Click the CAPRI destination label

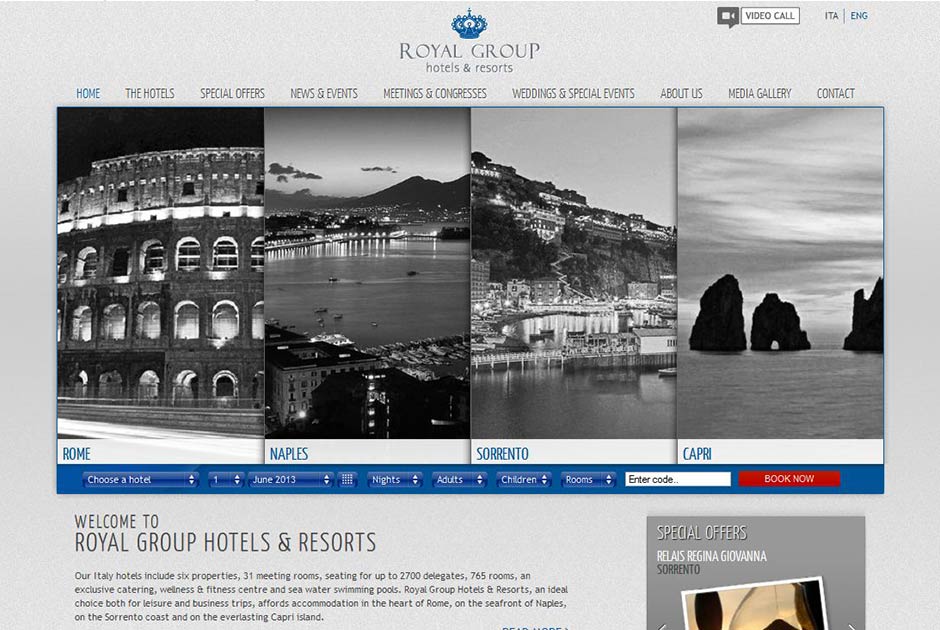click(697, 454)
